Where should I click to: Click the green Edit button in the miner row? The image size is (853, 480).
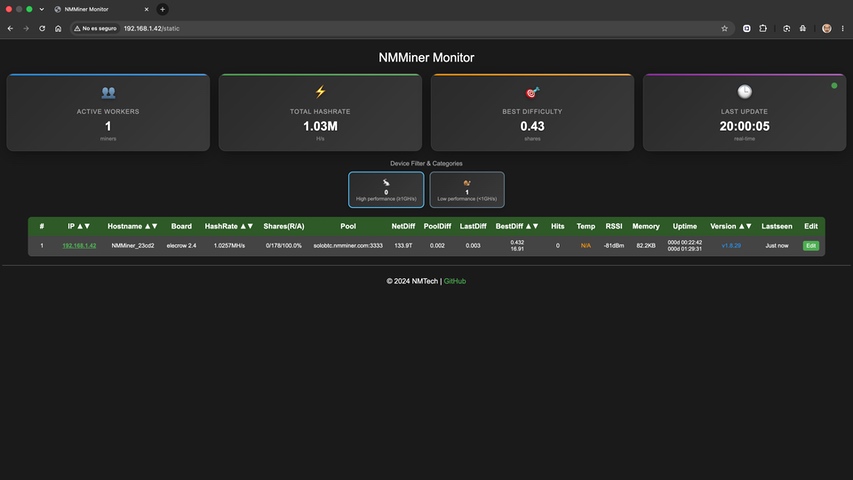click(x=811, y=245)
